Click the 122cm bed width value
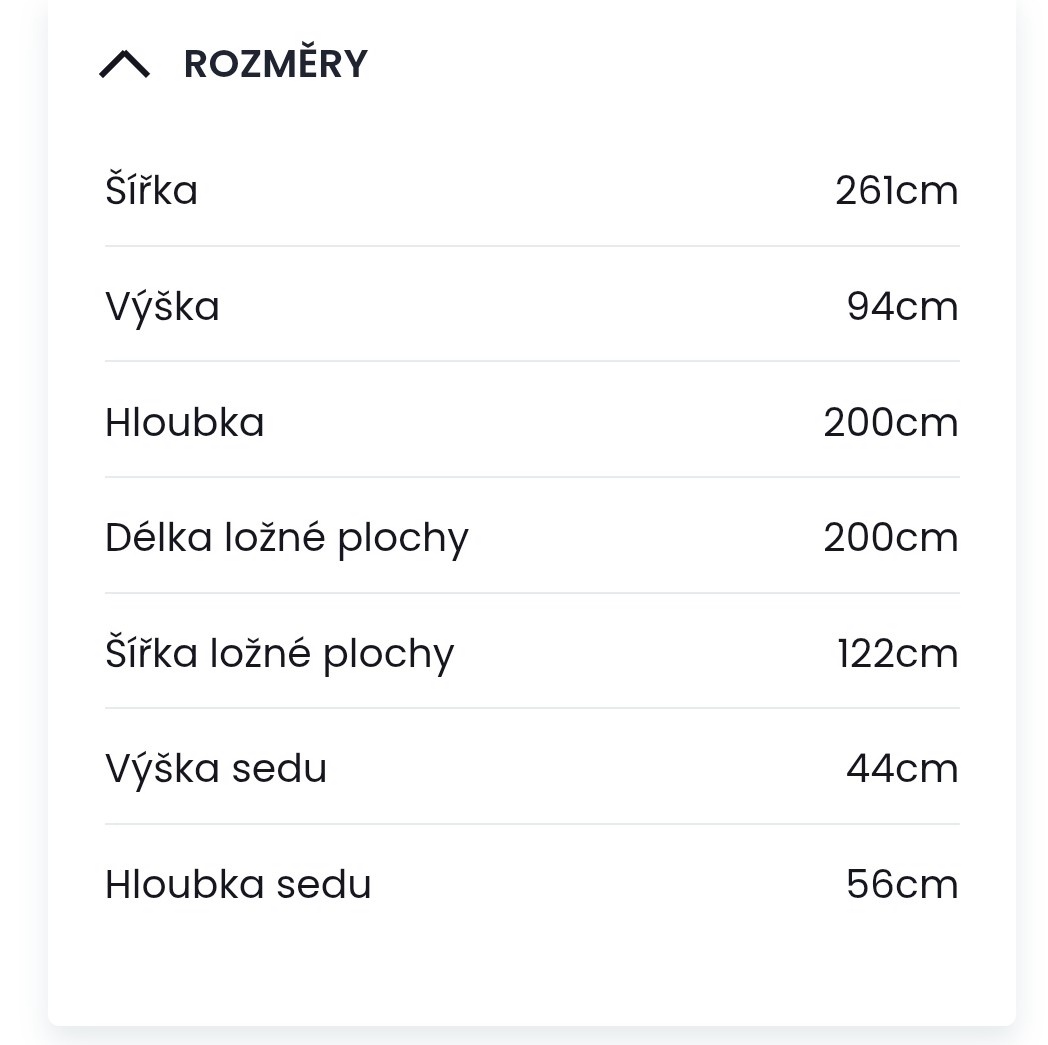 coord(896,652)
